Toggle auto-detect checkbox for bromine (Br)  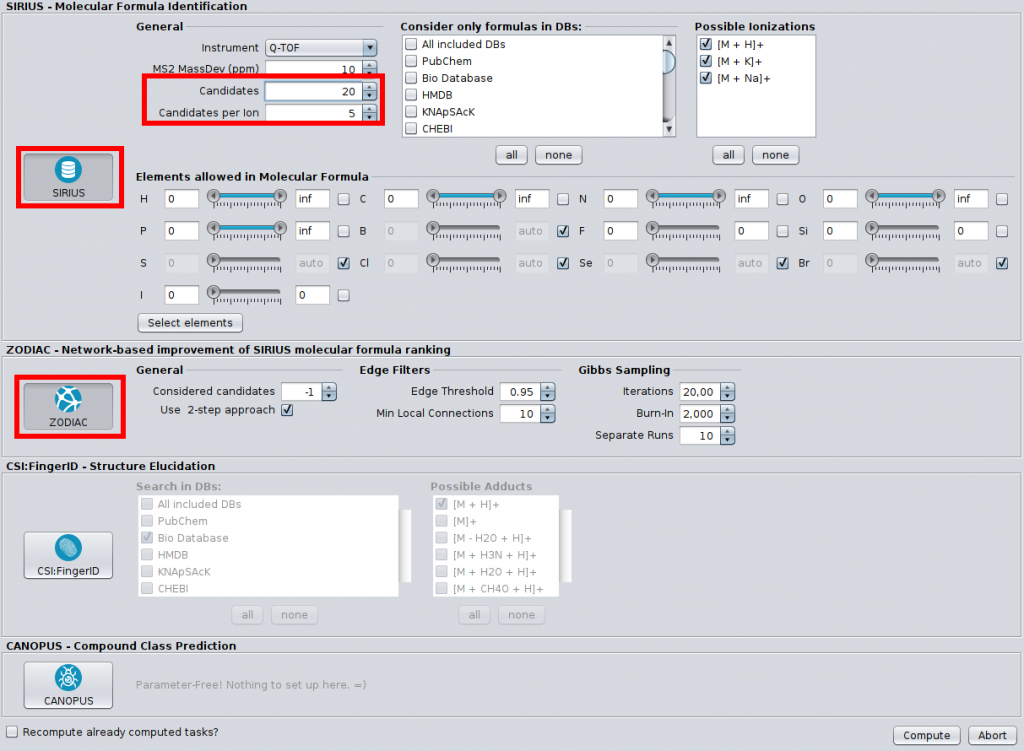[1002, 263]
